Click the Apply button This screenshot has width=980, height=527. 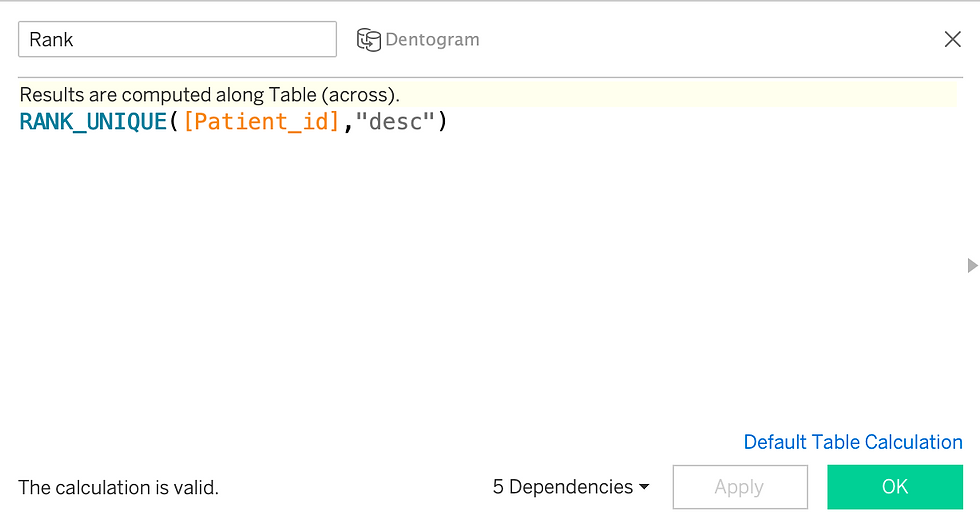point(740,487)
